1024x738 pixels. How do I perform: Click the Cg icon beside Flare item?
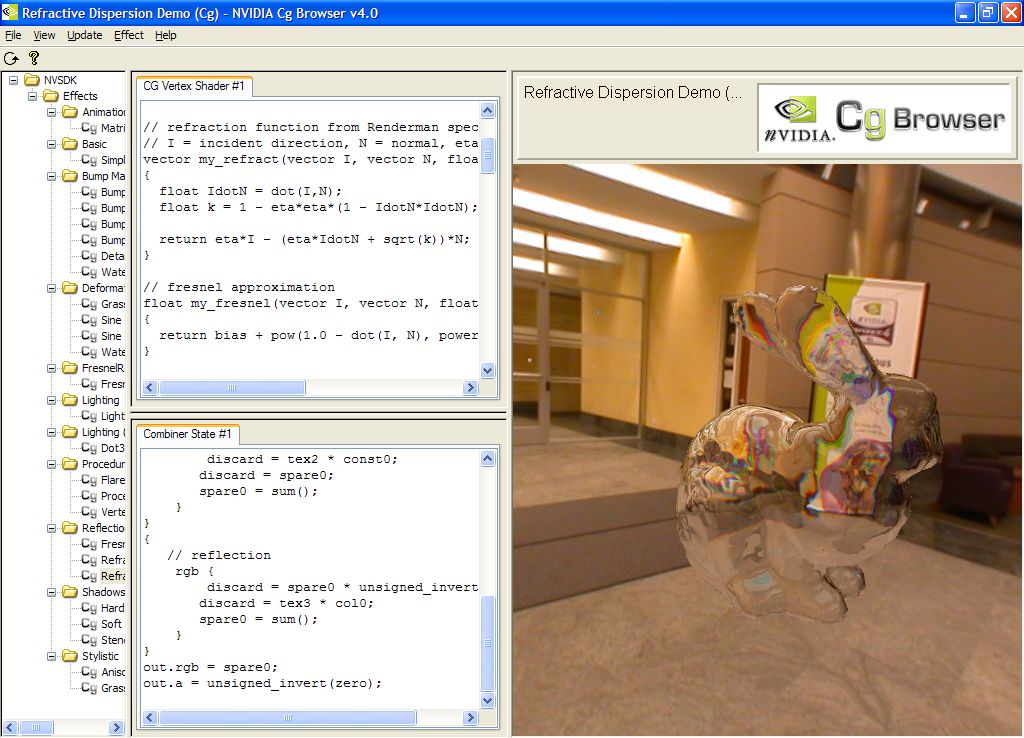89,481
